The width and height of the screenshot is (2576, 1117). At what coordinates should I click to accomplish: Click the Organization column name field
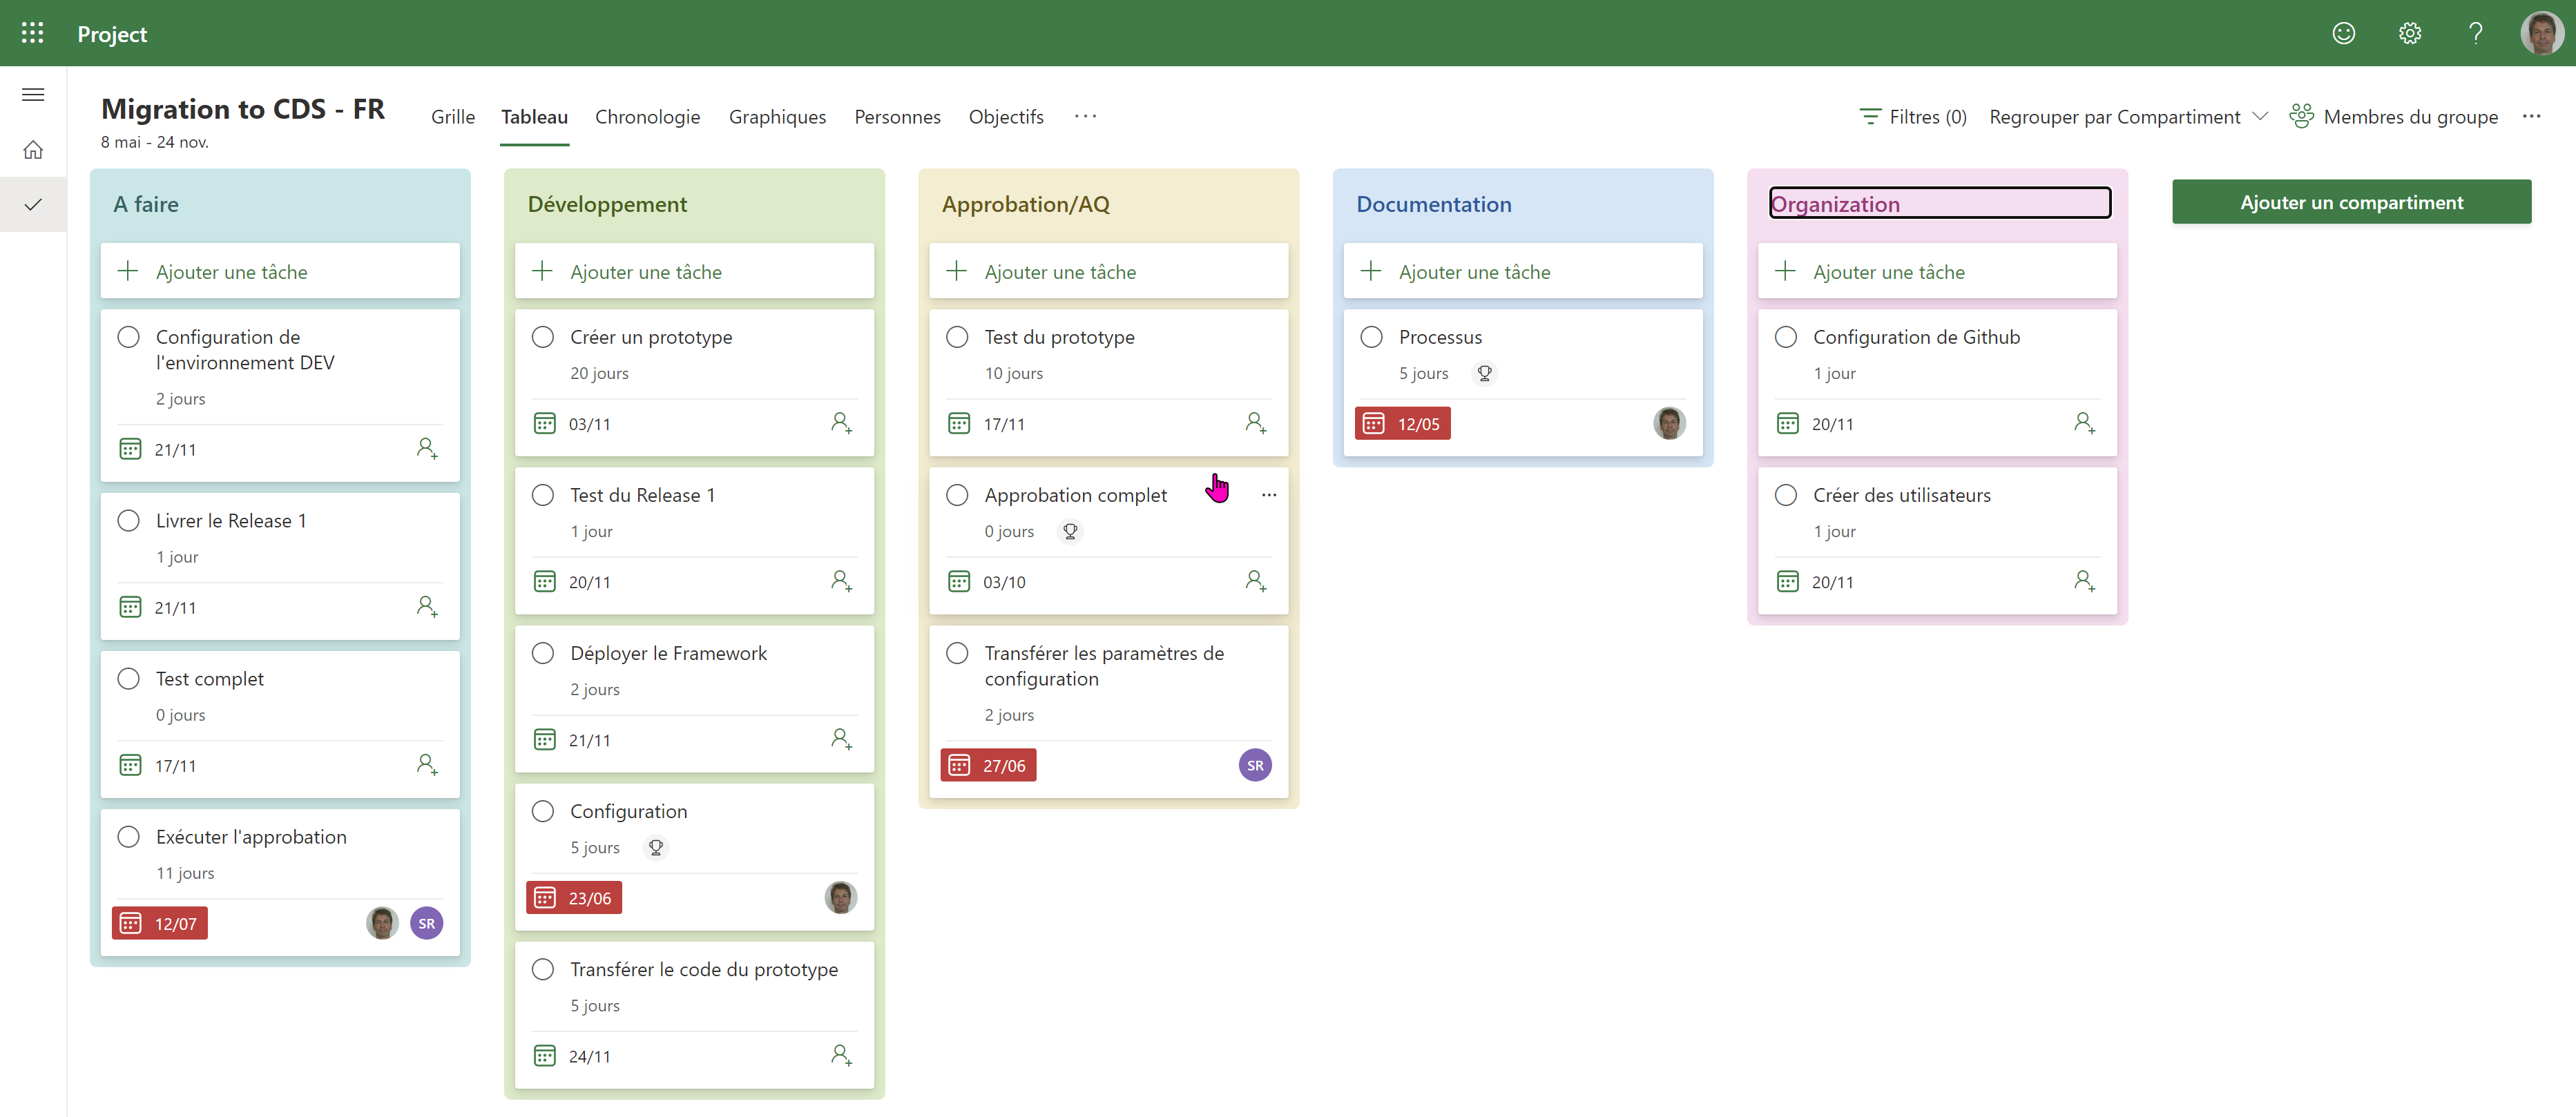click(x=1939, y=203)
